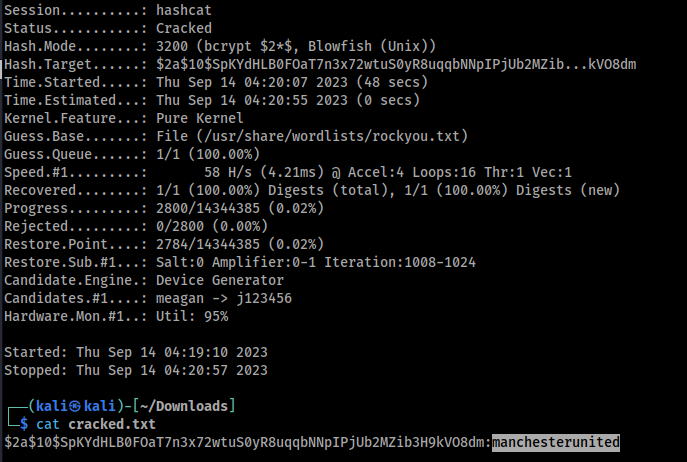
Task: Click the Kali icon in the prompt
Action: click(74, 406)
